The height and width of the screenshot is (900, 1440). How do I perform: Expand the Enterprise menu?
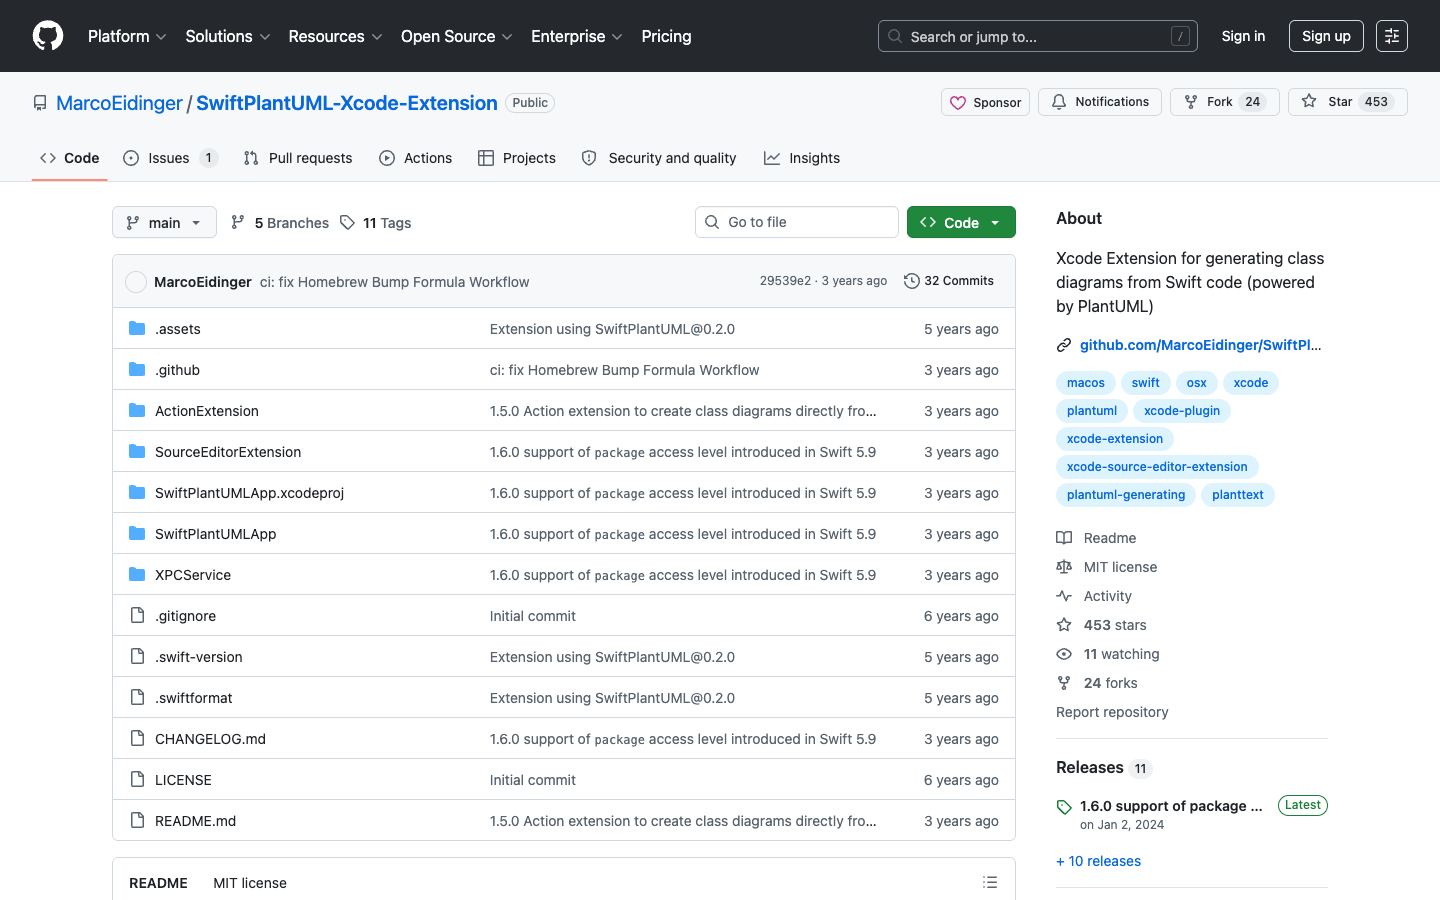pyautogui.click(x=577, y=36)
